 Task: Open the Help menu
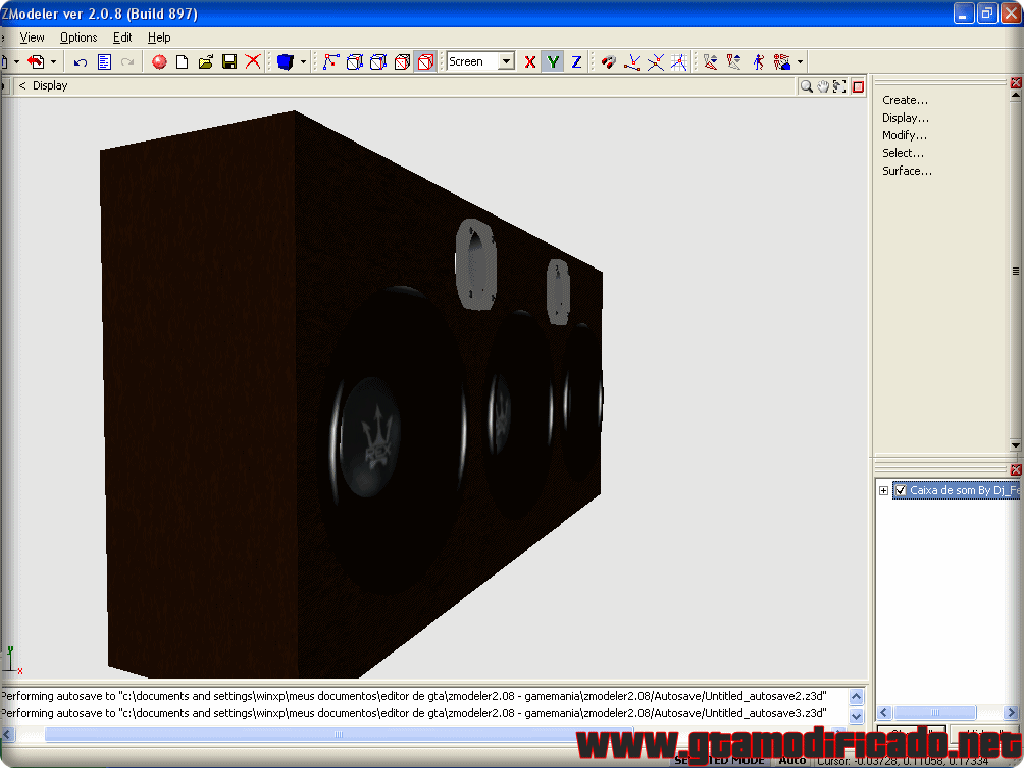pyautogui.click(x=159, y=37)
